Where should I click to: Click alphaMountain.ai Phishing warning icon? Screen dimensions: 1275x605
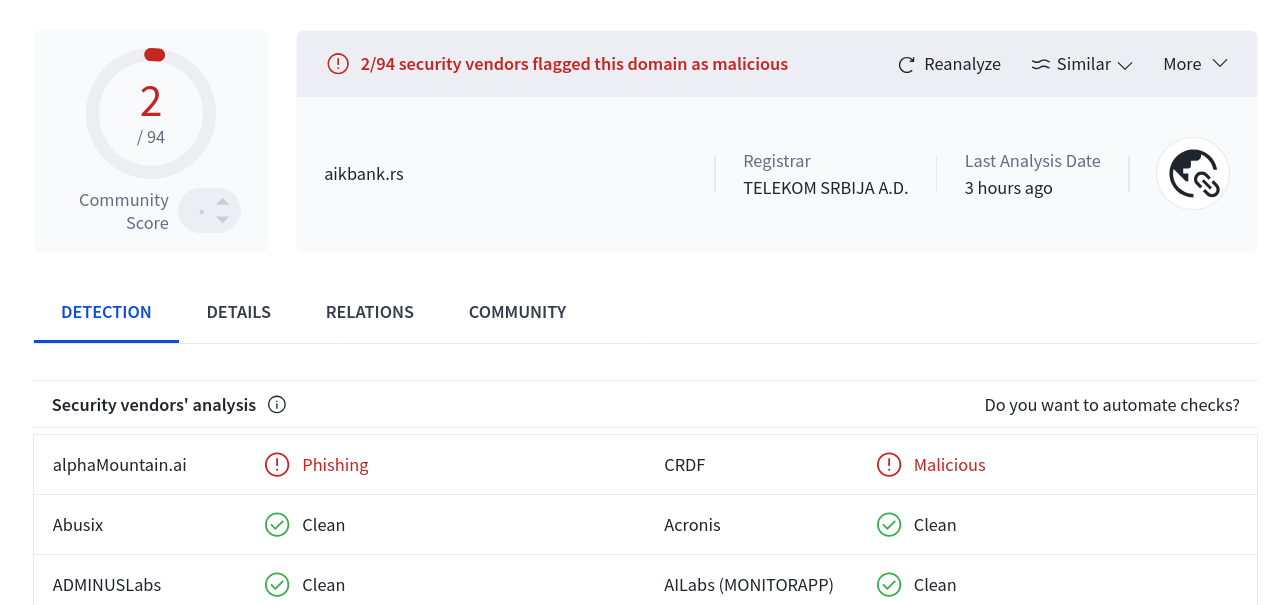[277, 465]
